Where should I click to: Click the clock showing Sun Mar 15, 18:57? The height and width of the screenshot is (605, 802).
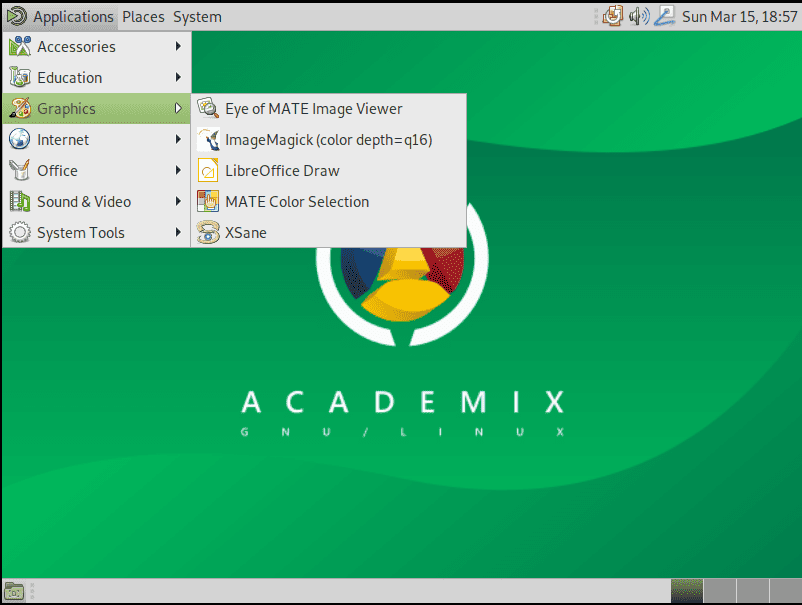coord(740,17)
